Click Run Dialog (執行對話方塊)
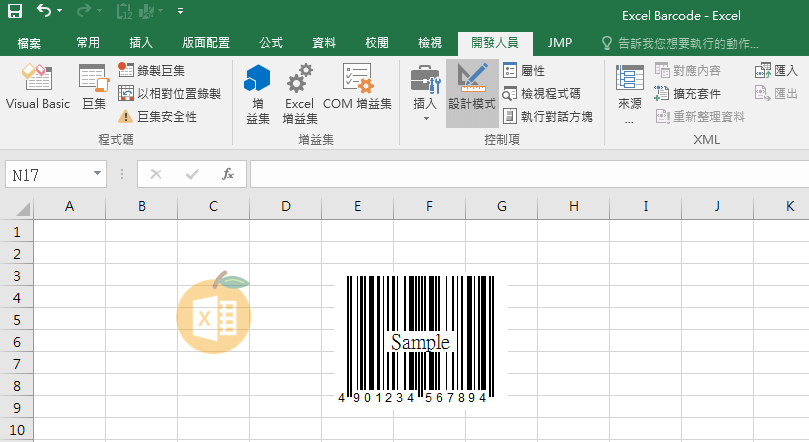The width and height of the screenshot is (809, 442). pos(548,117)
